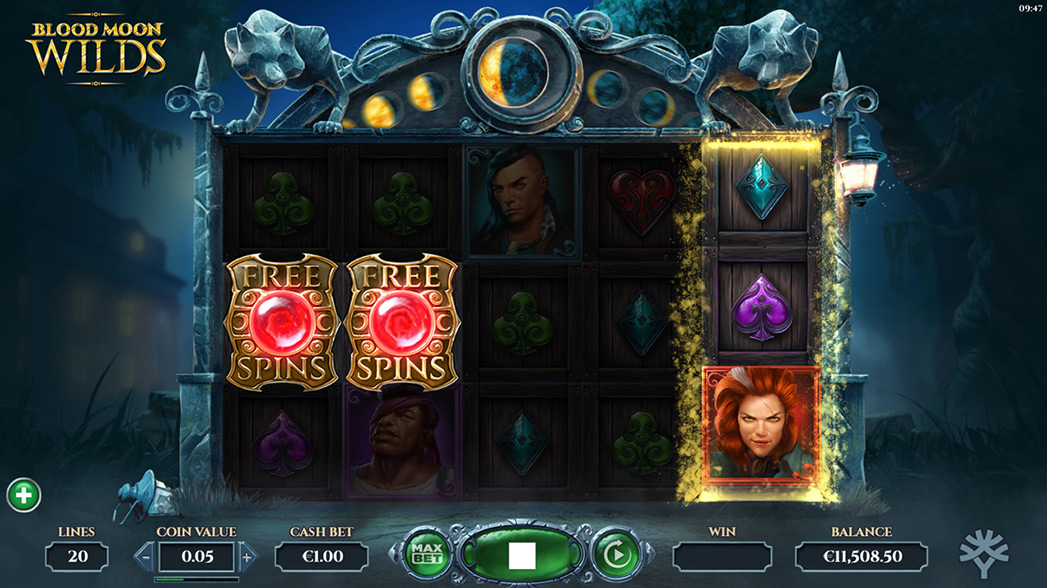The height and width of the screenshot is (588, 1047).
Task: Select the second Free Spins scatter symbol
Action: click(x=402, y=321)
